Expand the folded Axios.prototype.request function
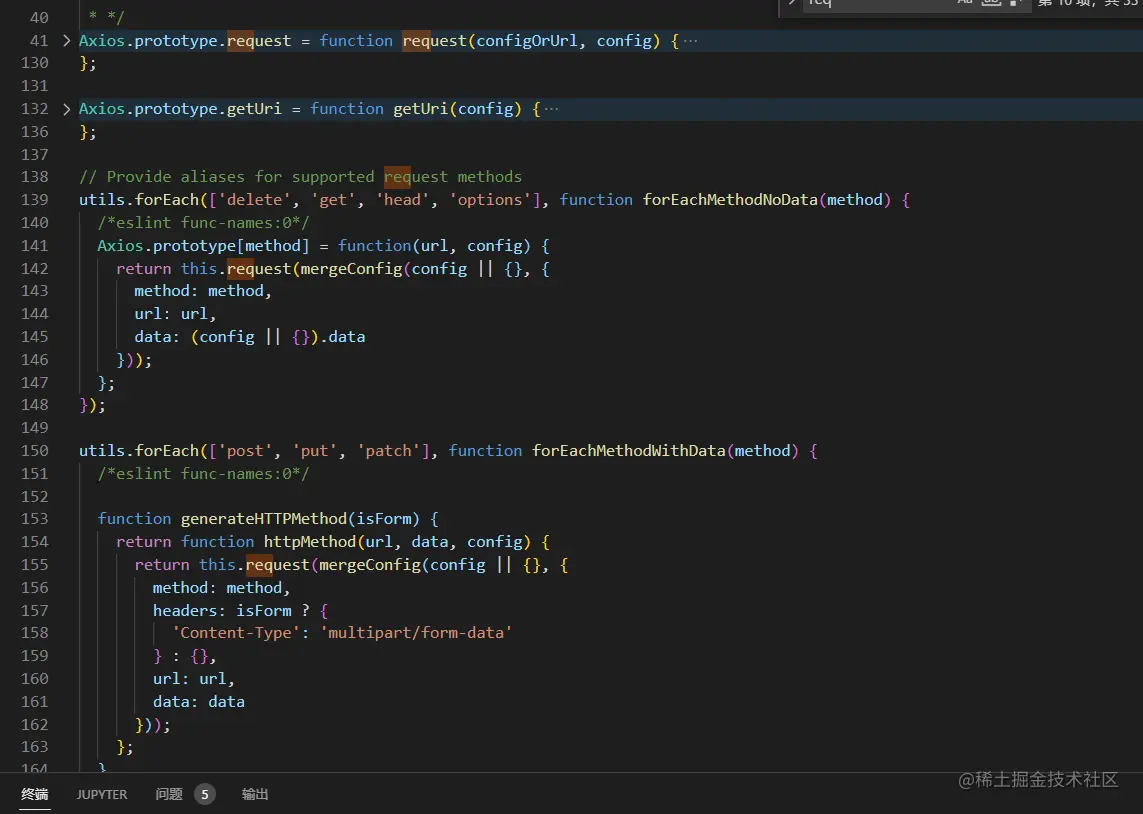The width and height of the screenshot is (1143, 814). tap(66, 41)
